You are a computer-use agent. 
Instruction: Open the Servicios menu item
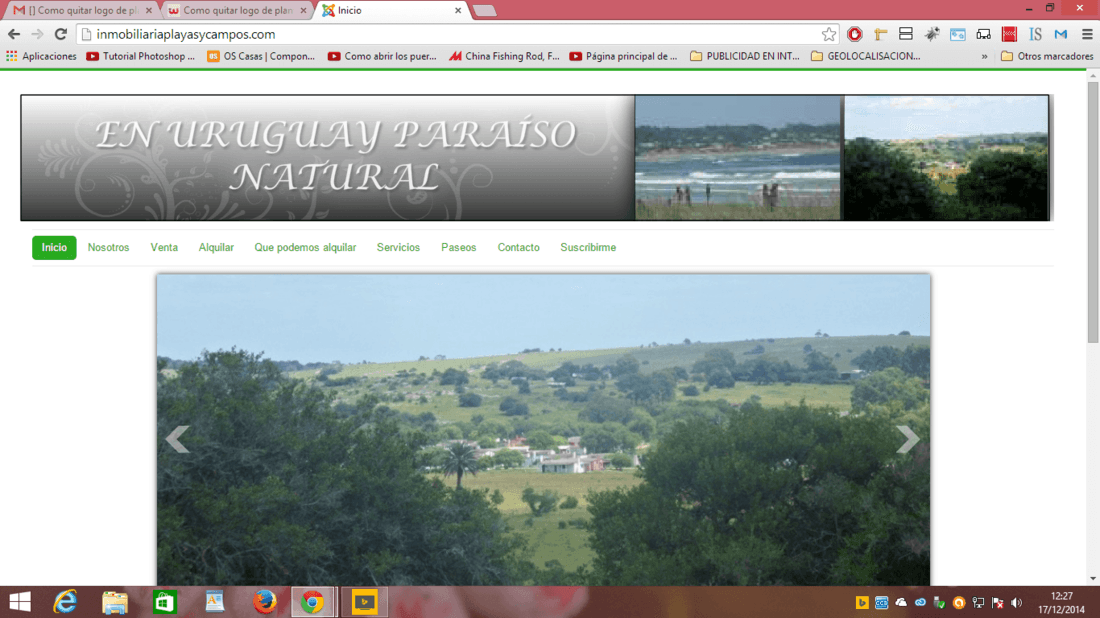pyautogui.click(x=398, y=248)
